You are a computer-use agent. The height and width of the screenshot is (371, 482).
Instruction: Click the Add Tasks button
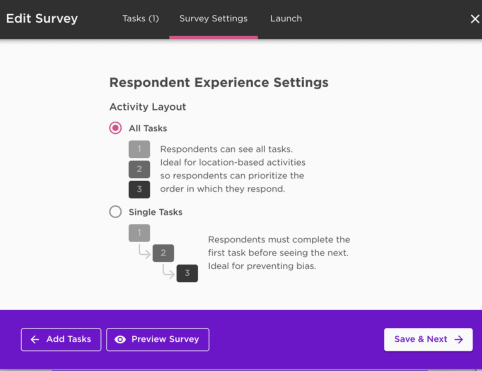(61, 339)
